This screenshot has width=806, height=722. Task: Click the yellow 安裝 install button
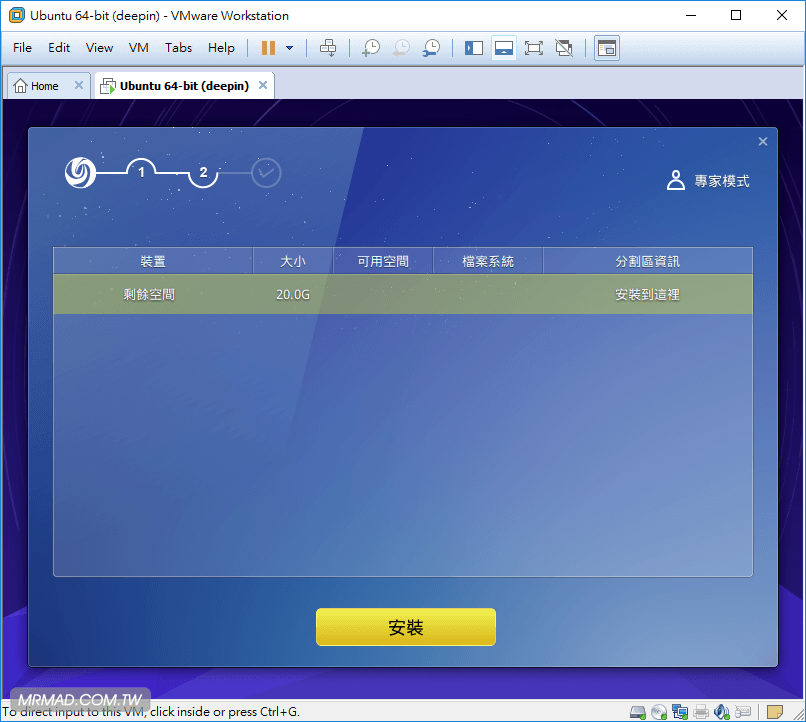pyautogui.click(x=405, y=627)
